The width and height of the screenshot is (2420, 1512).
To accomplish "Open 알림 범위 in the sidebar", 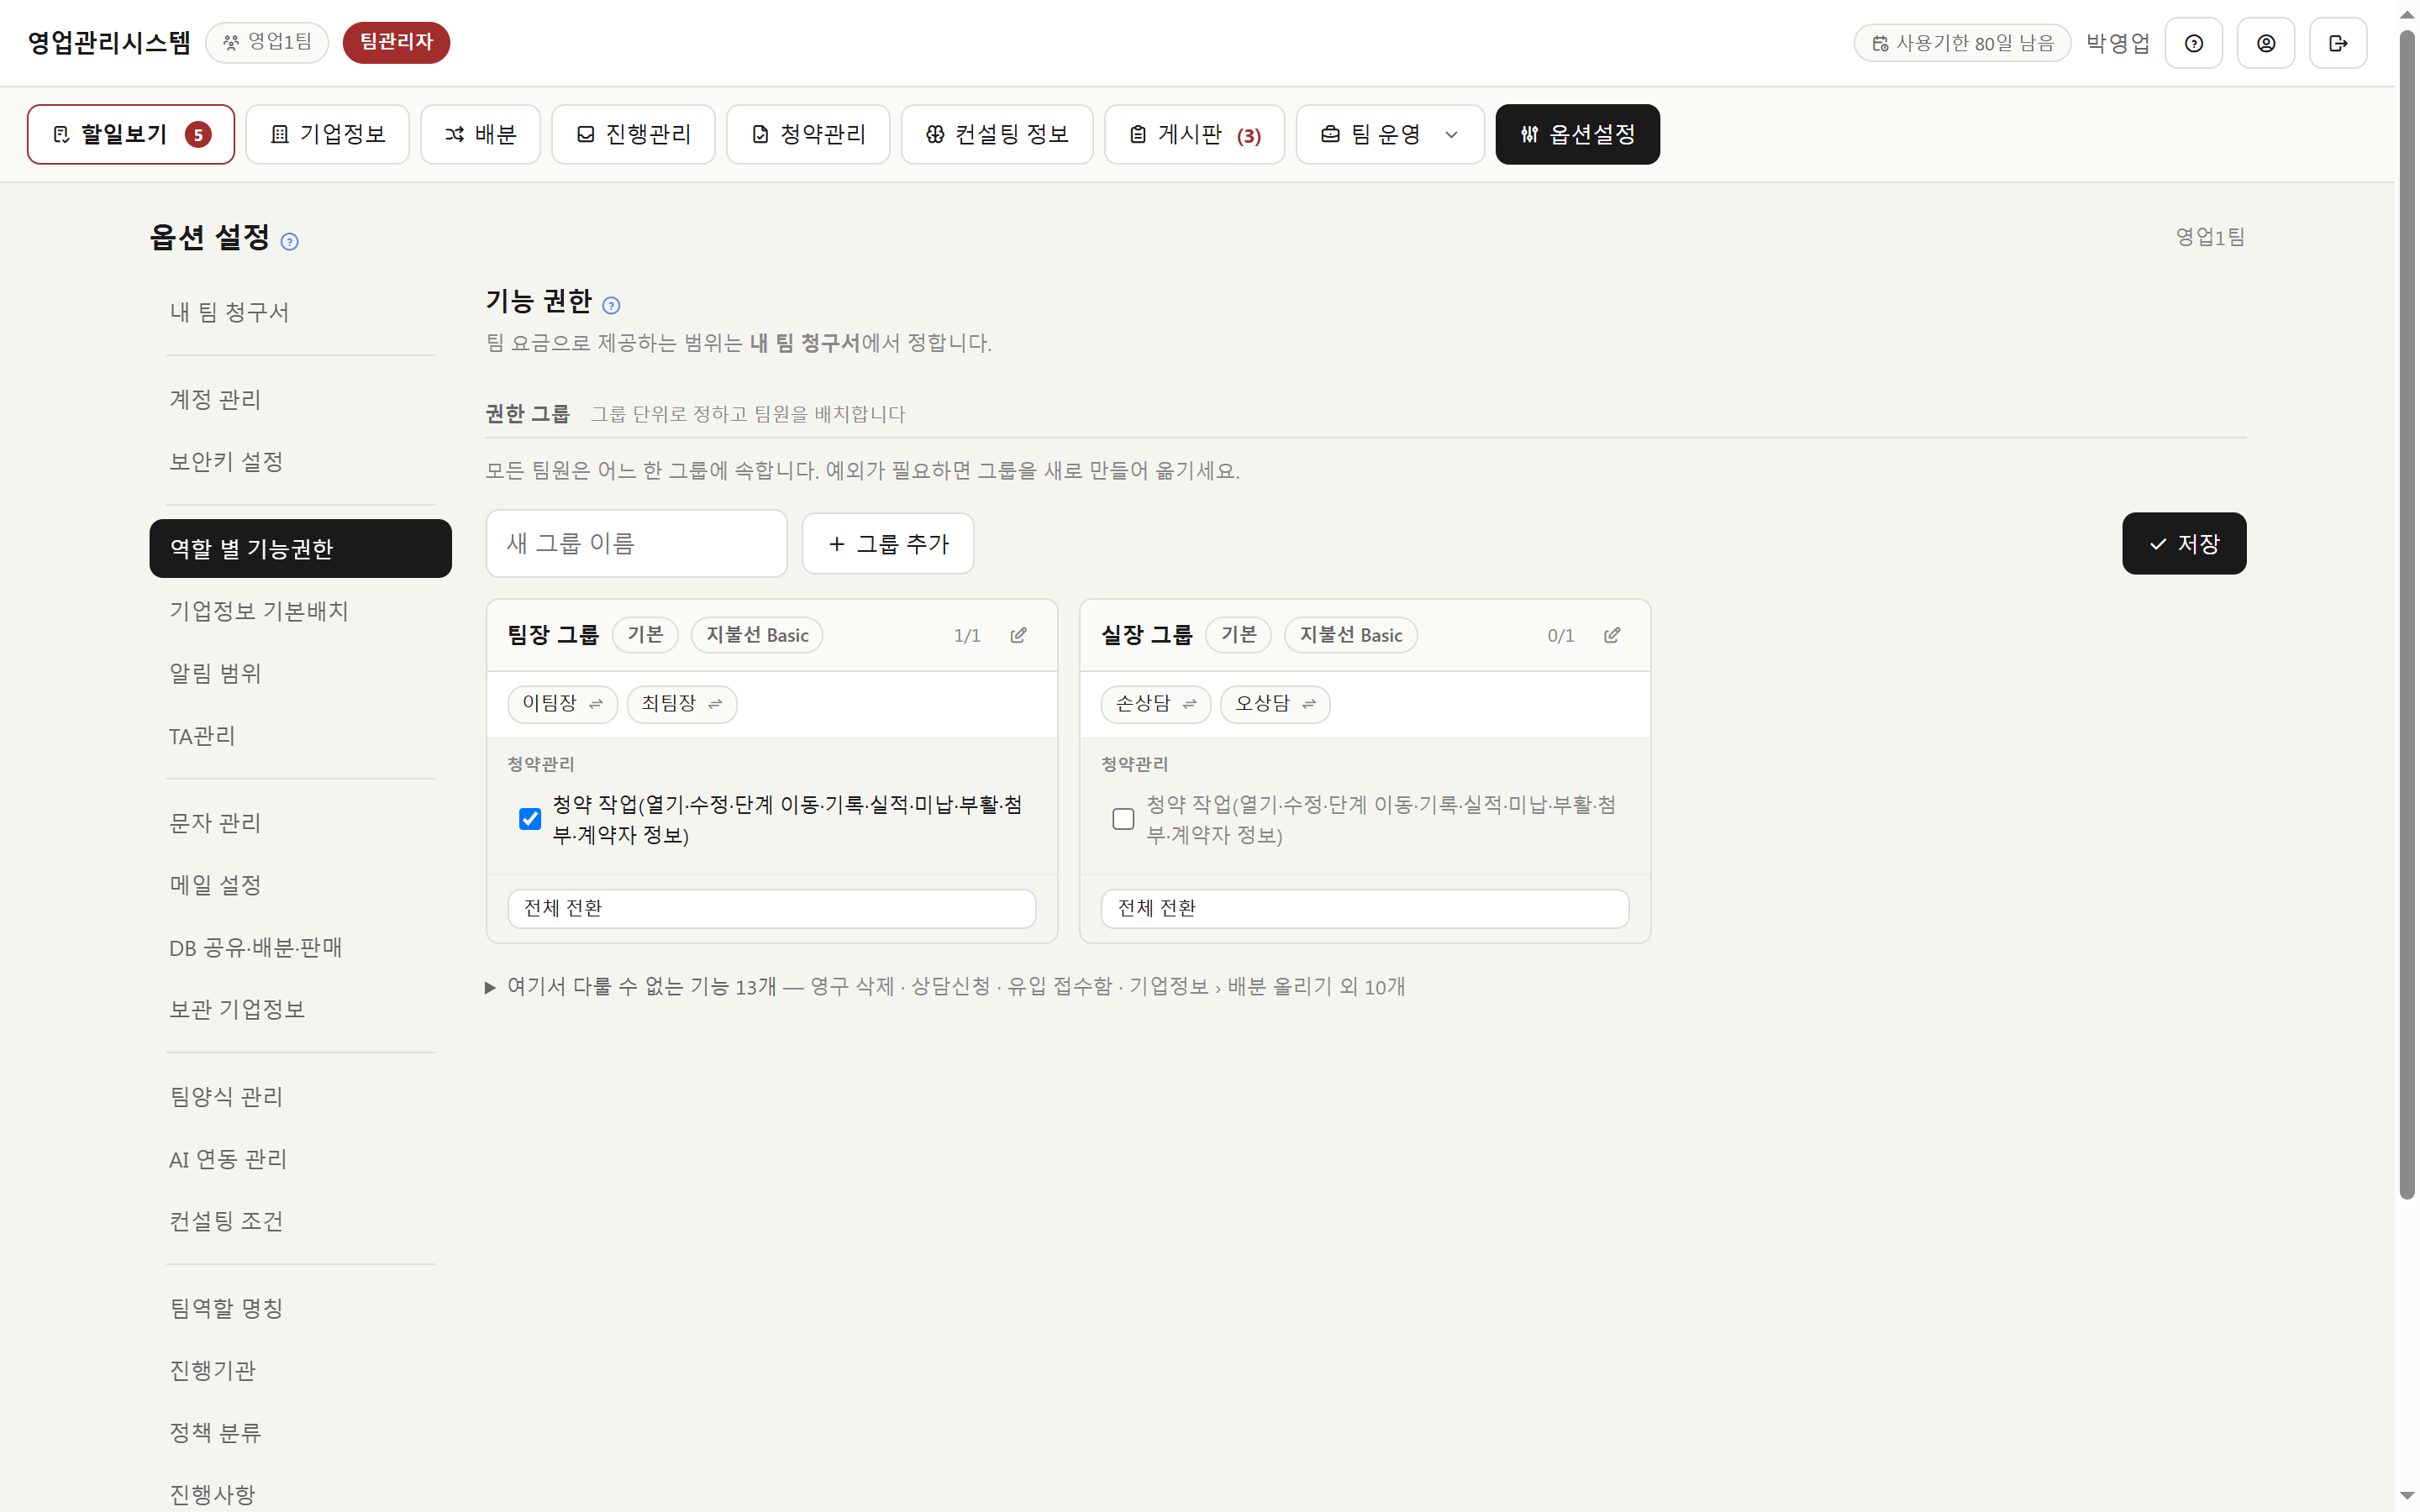I will coord(300,673).
